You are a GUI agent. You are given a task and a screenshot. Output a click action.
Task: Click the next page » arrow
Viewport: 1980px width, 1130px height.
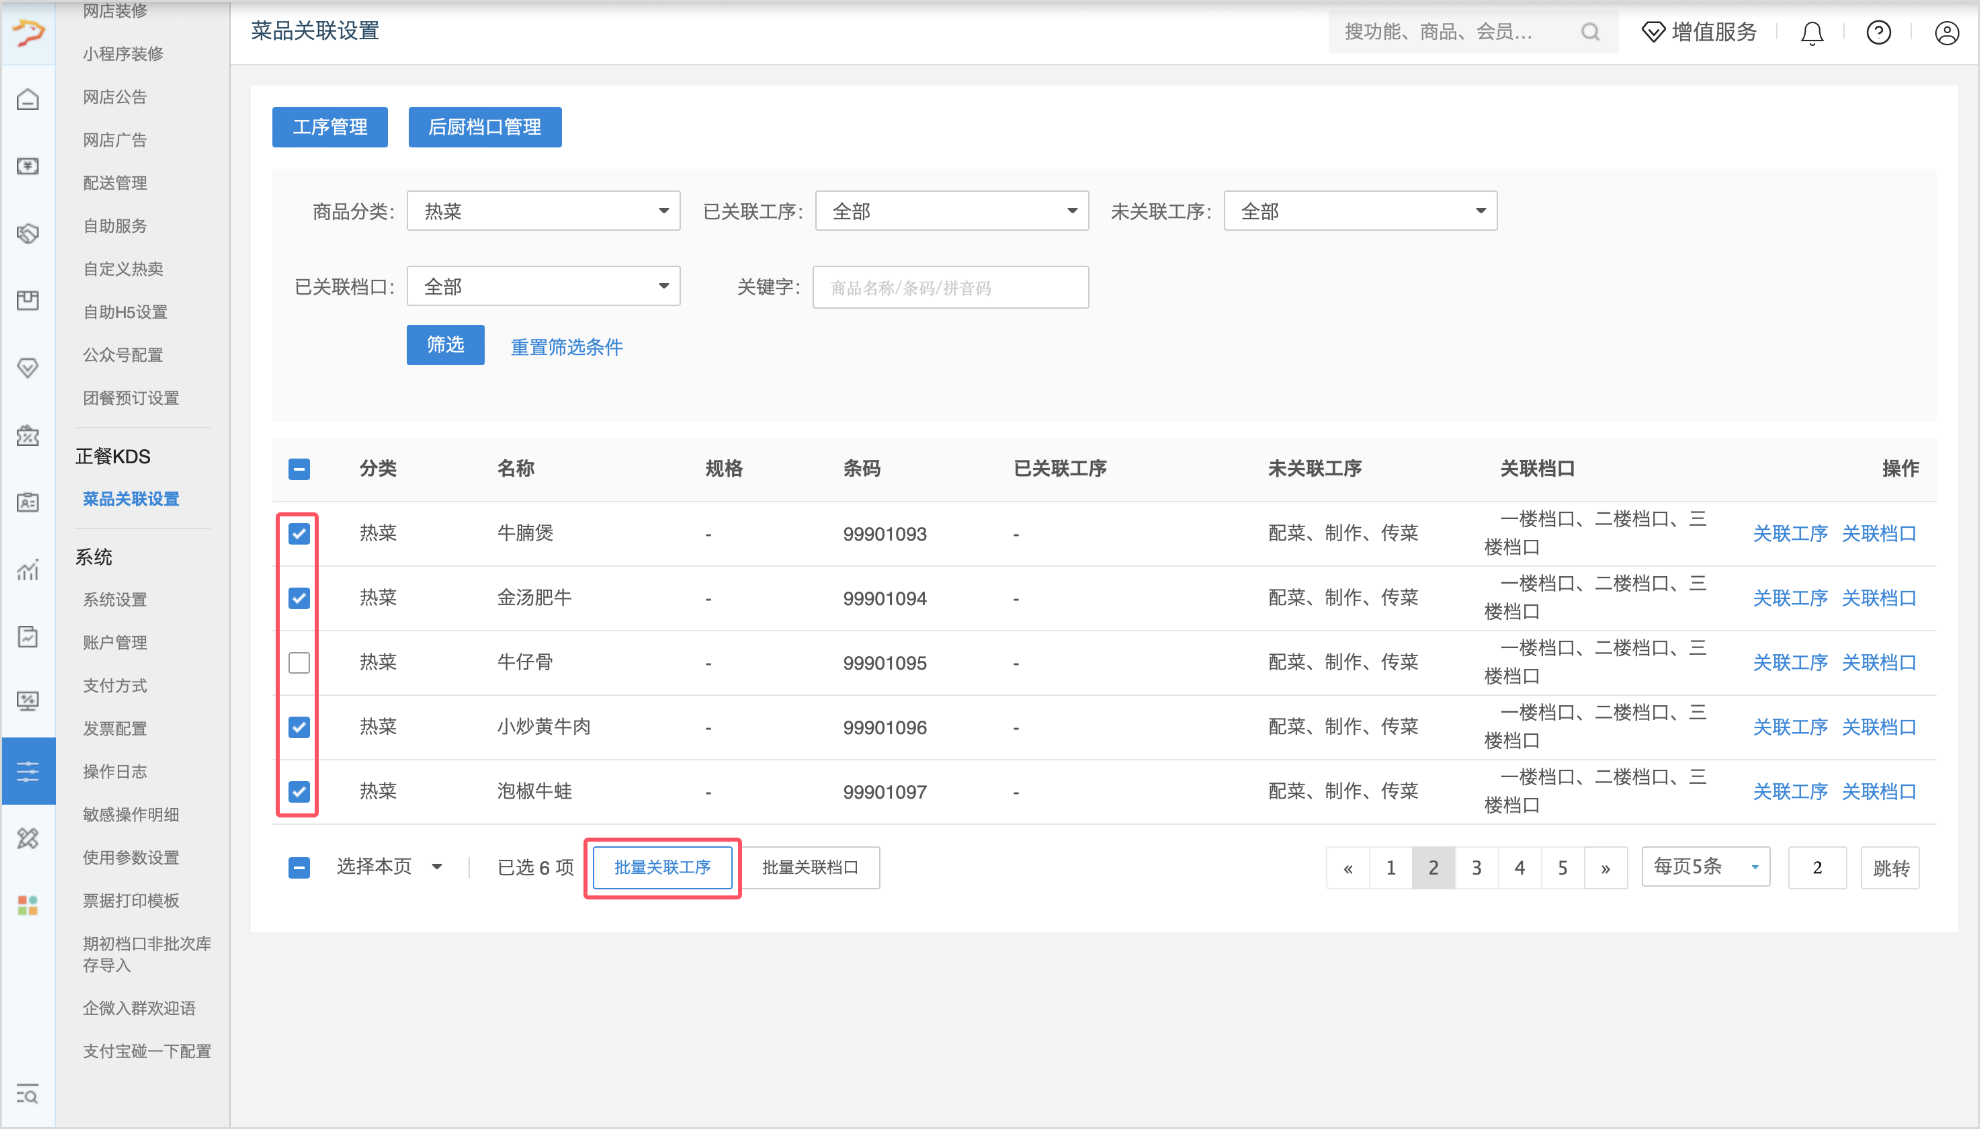tap(1605, 868)
